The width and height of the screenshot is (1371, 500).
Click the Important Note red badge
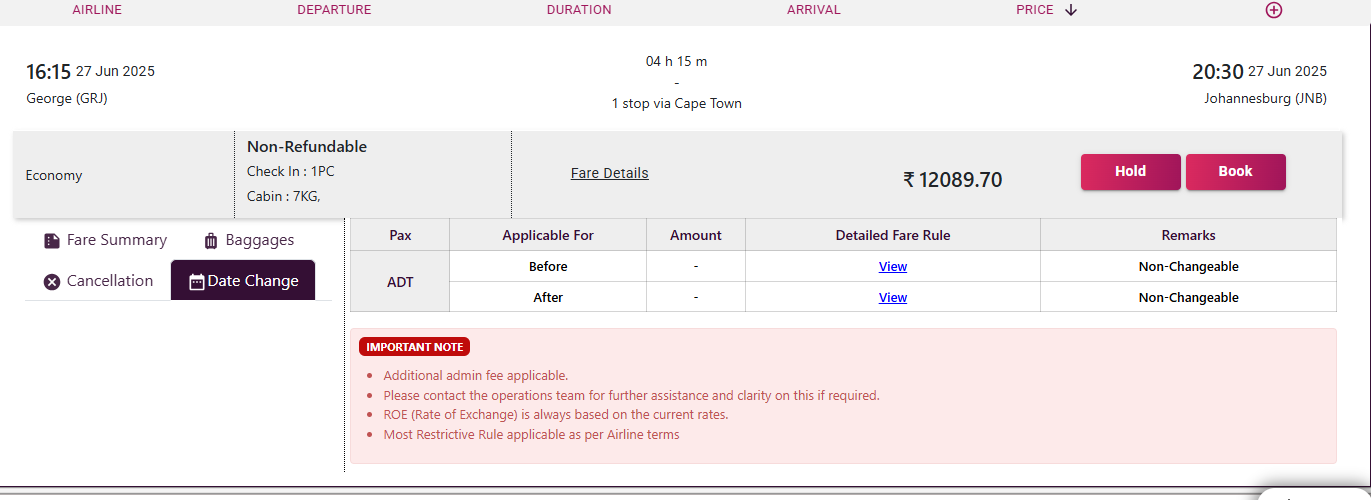pos(415,347)
